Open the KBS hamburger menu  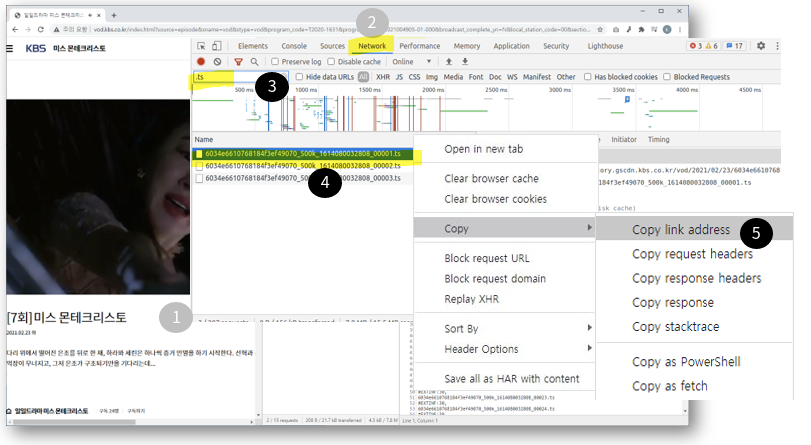click(x=10, y=48)
